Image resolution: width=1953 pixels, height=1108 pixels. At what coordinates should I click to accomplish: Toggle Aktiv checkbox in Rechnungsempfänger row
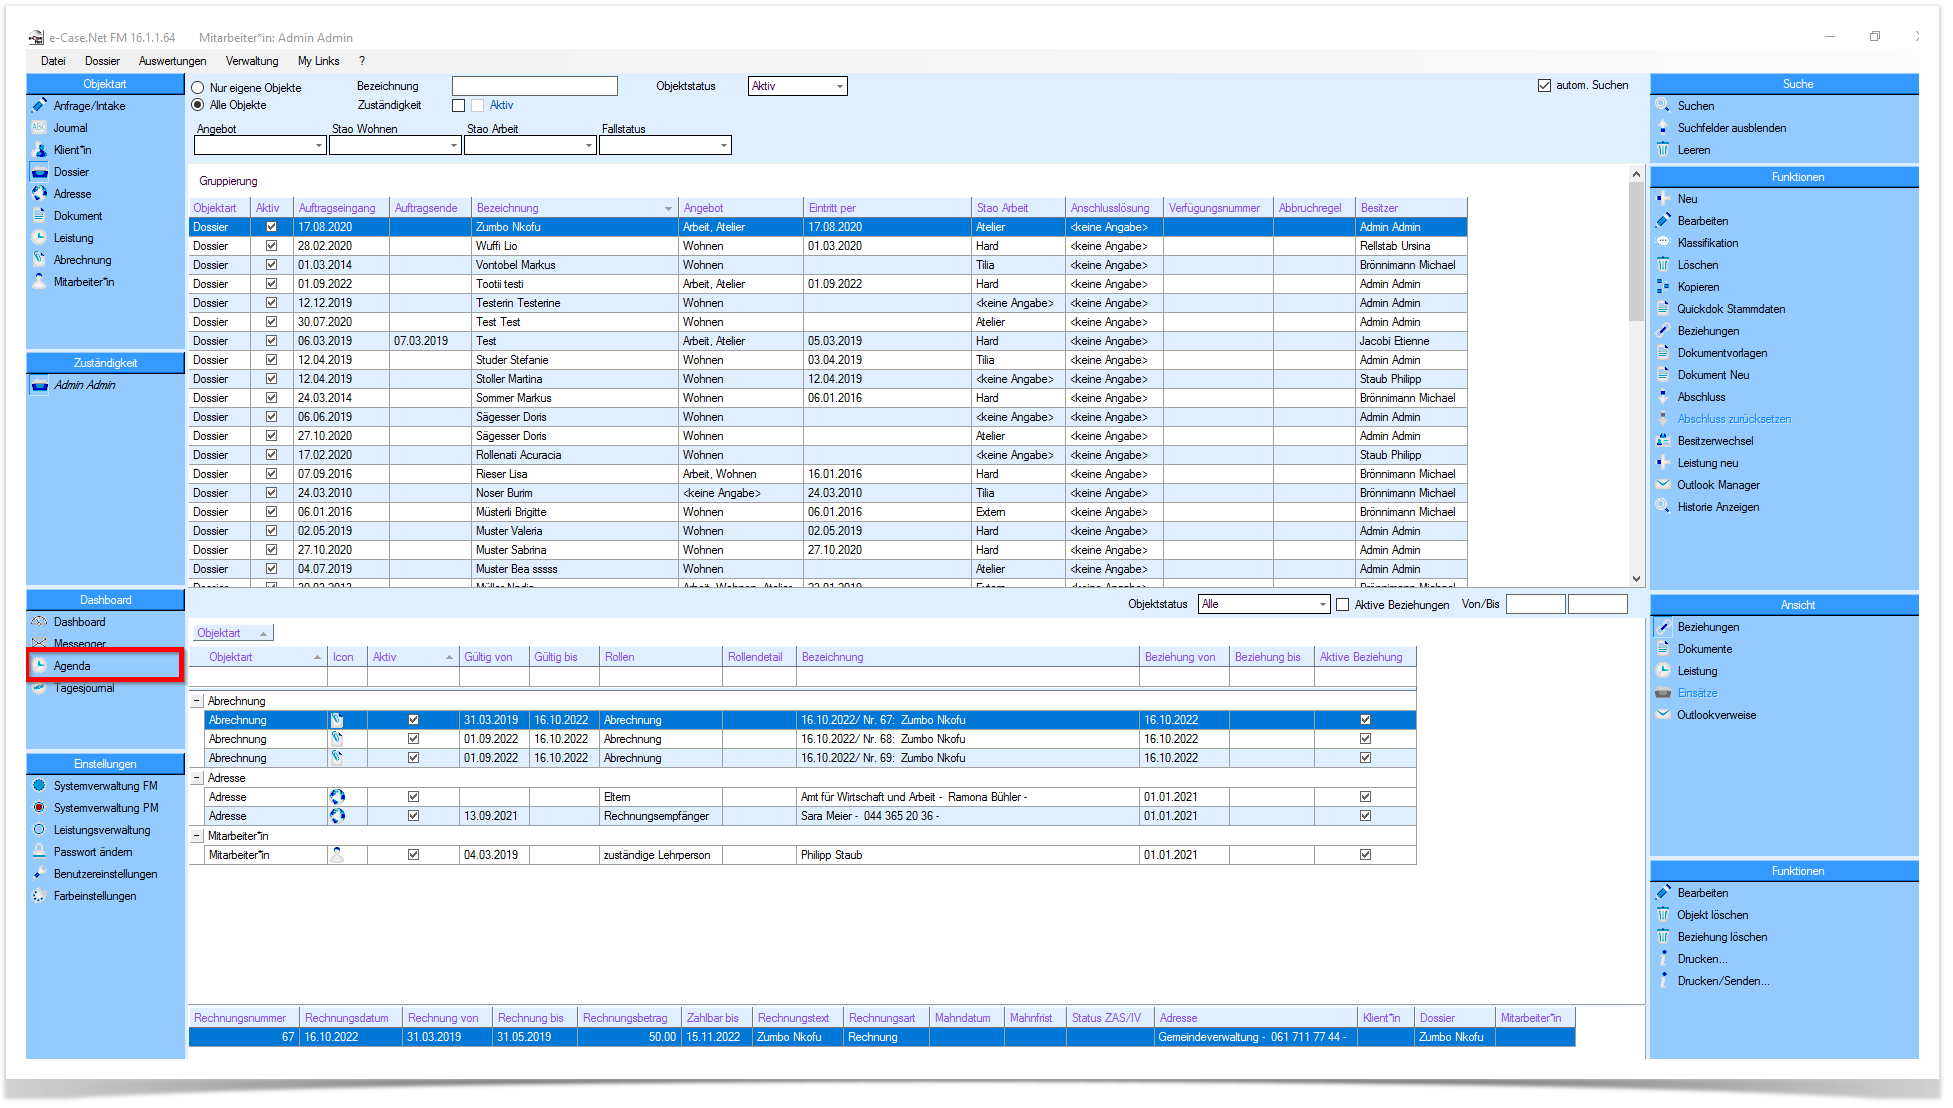pyautogui.click(x=413, y=816)
